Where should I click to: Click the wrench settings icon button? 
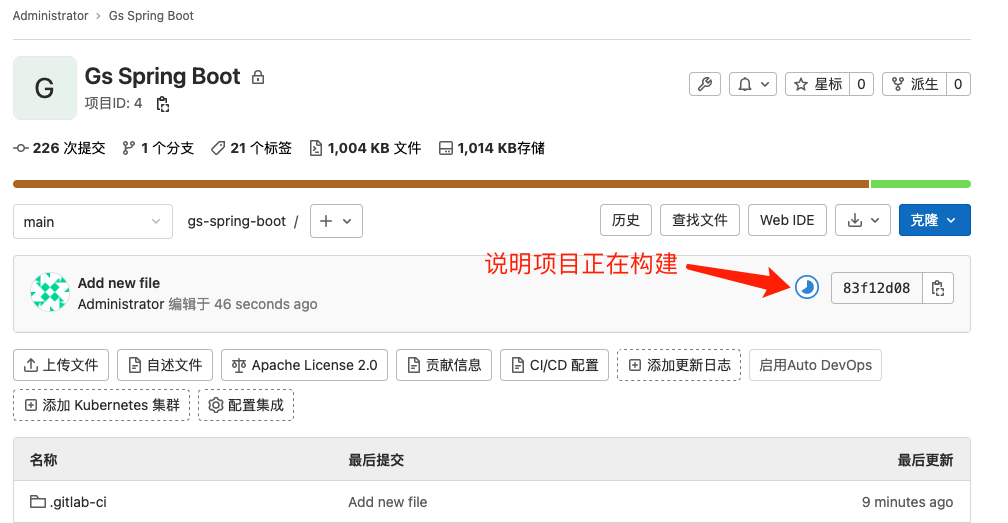pyautogui.click(x=705, y=84)
